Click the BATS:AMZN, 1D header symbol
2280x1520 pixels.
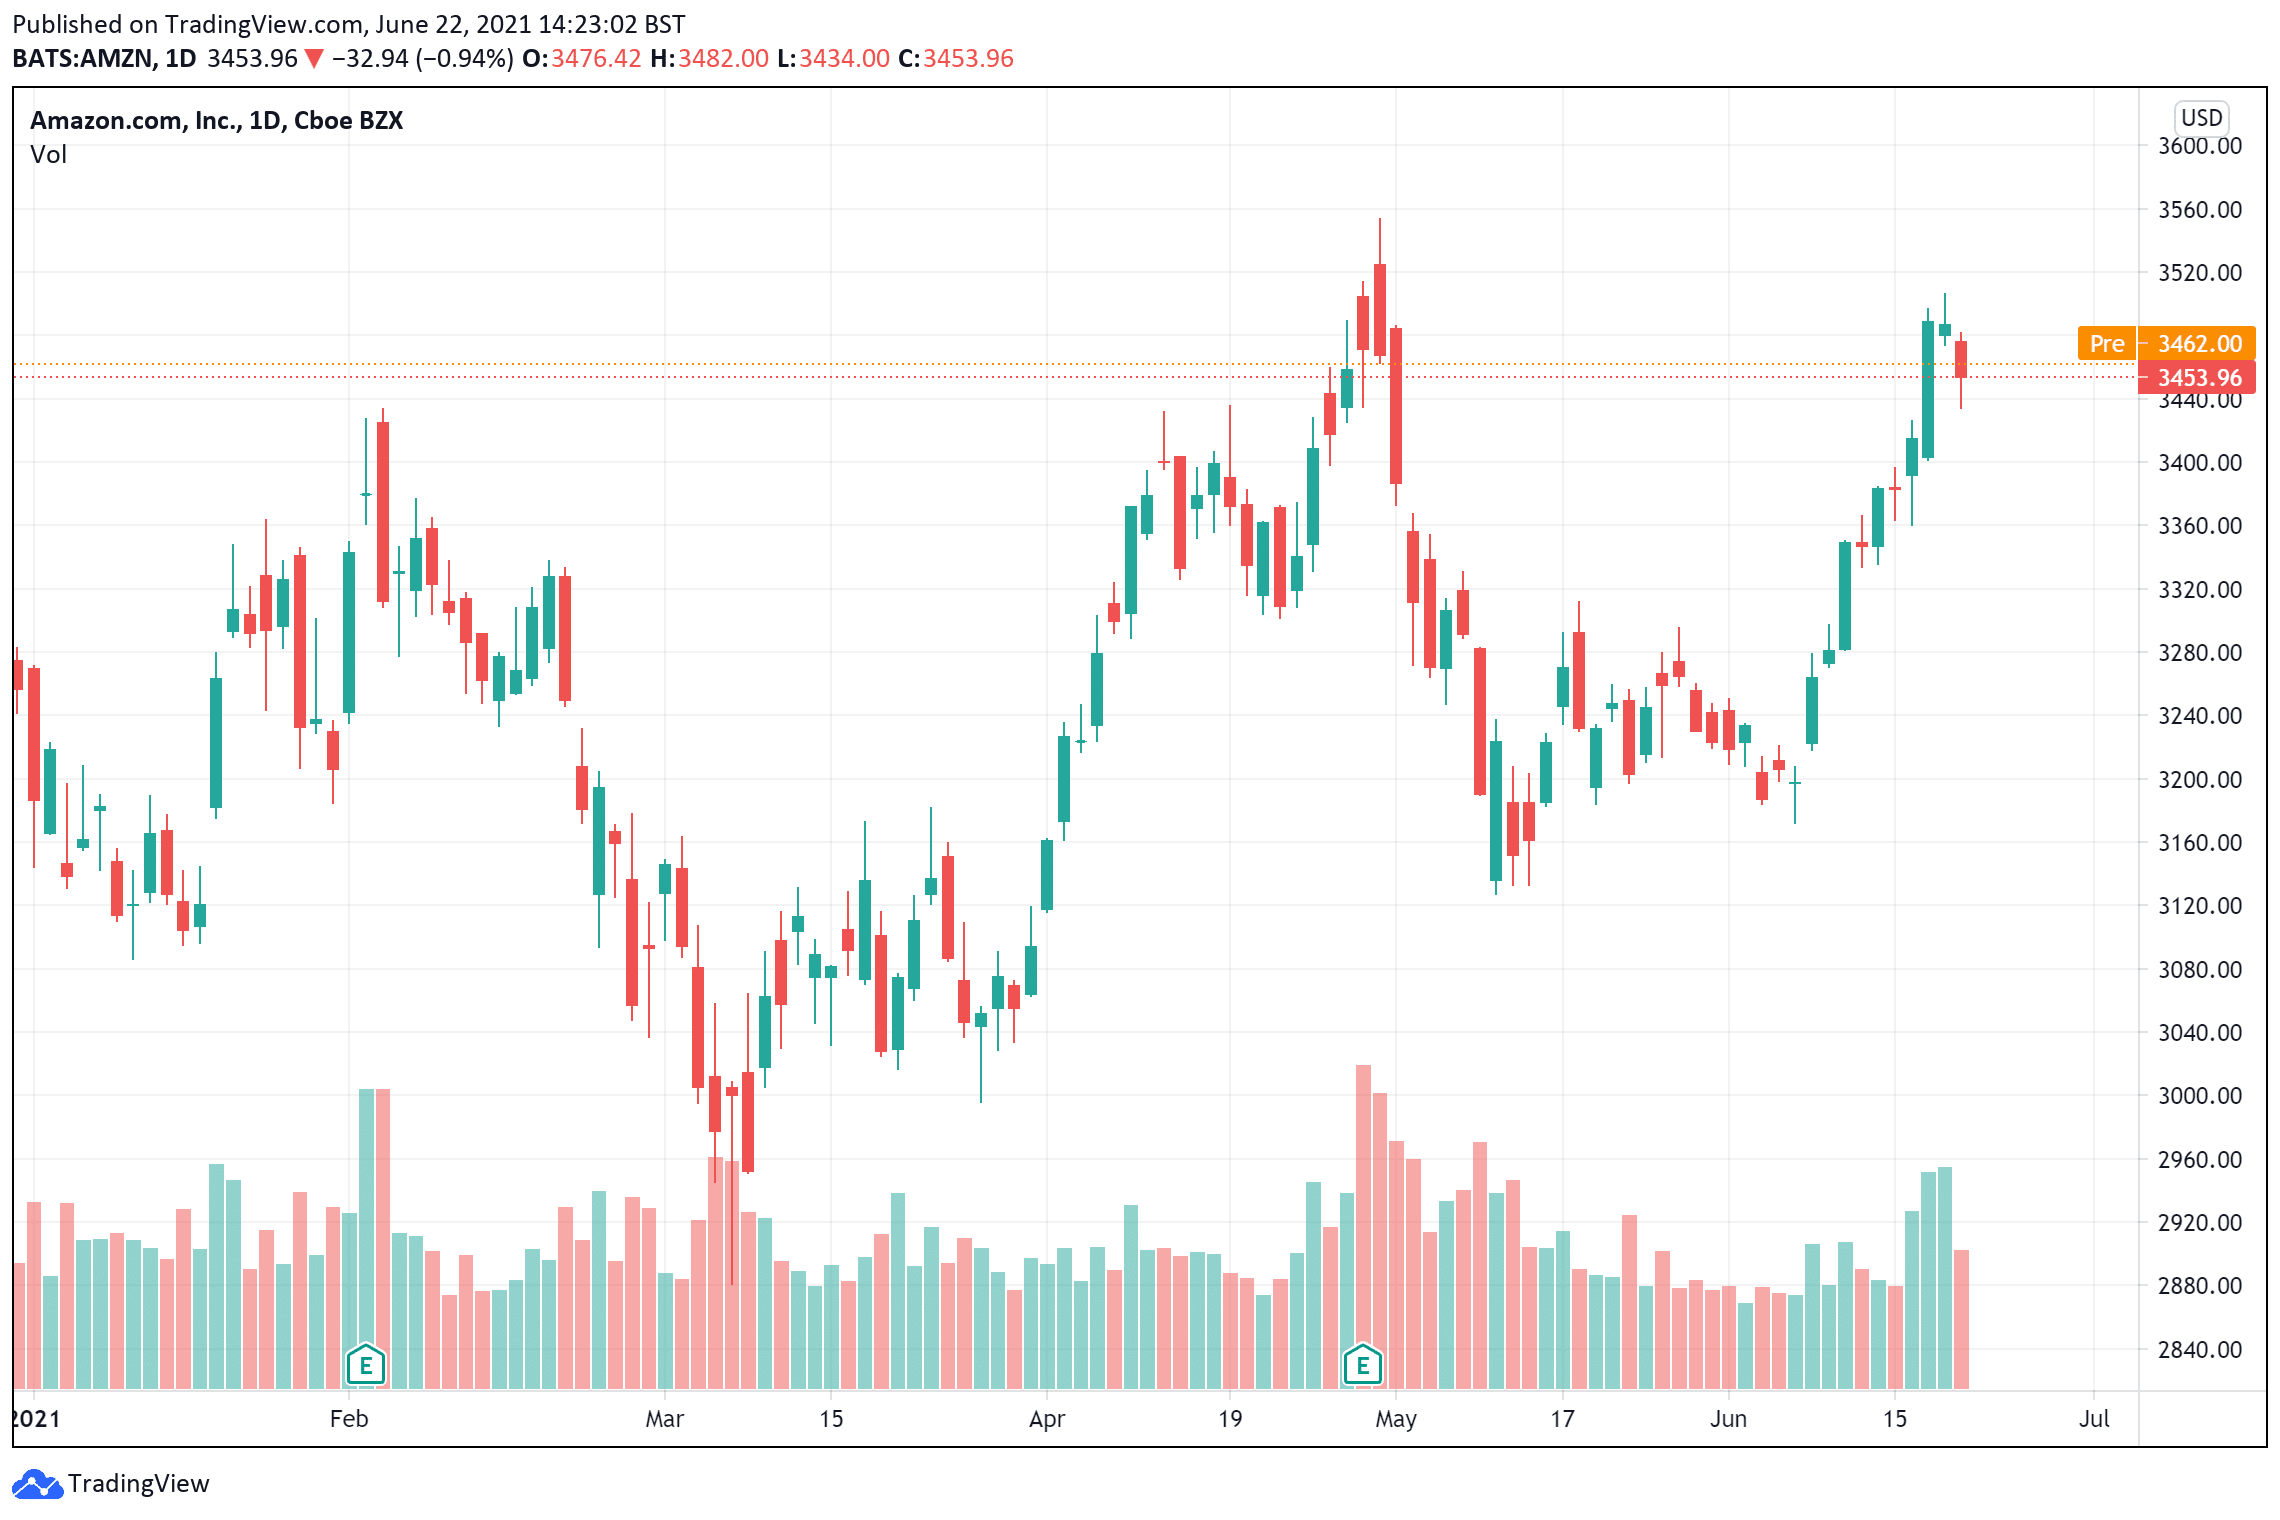click(x=104, y=58)
